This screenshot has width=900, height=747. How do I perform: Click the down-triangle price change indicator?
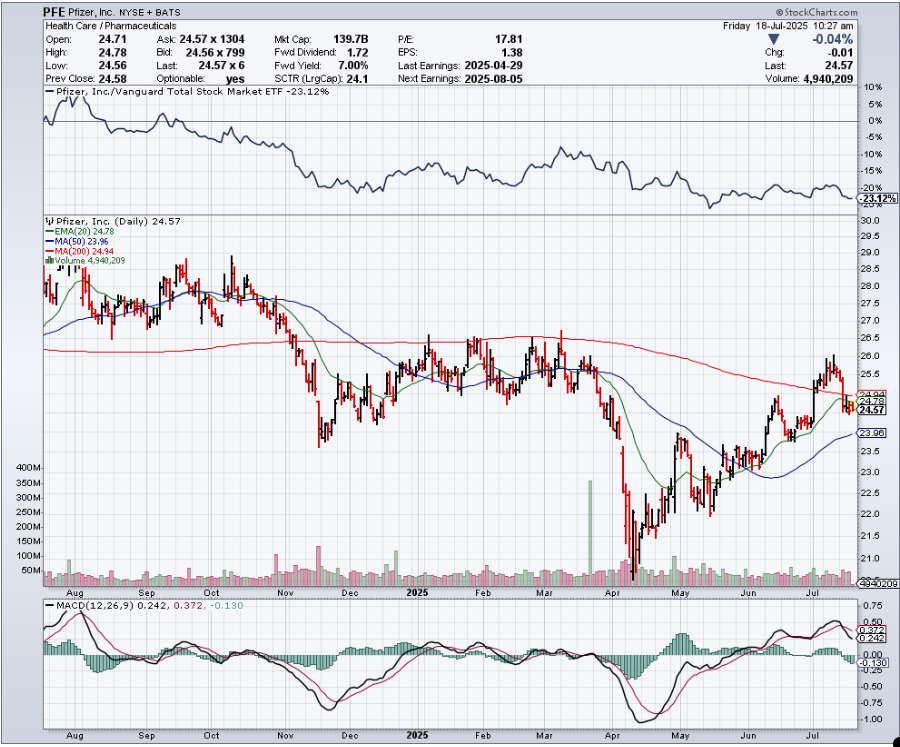click(774, 40)
